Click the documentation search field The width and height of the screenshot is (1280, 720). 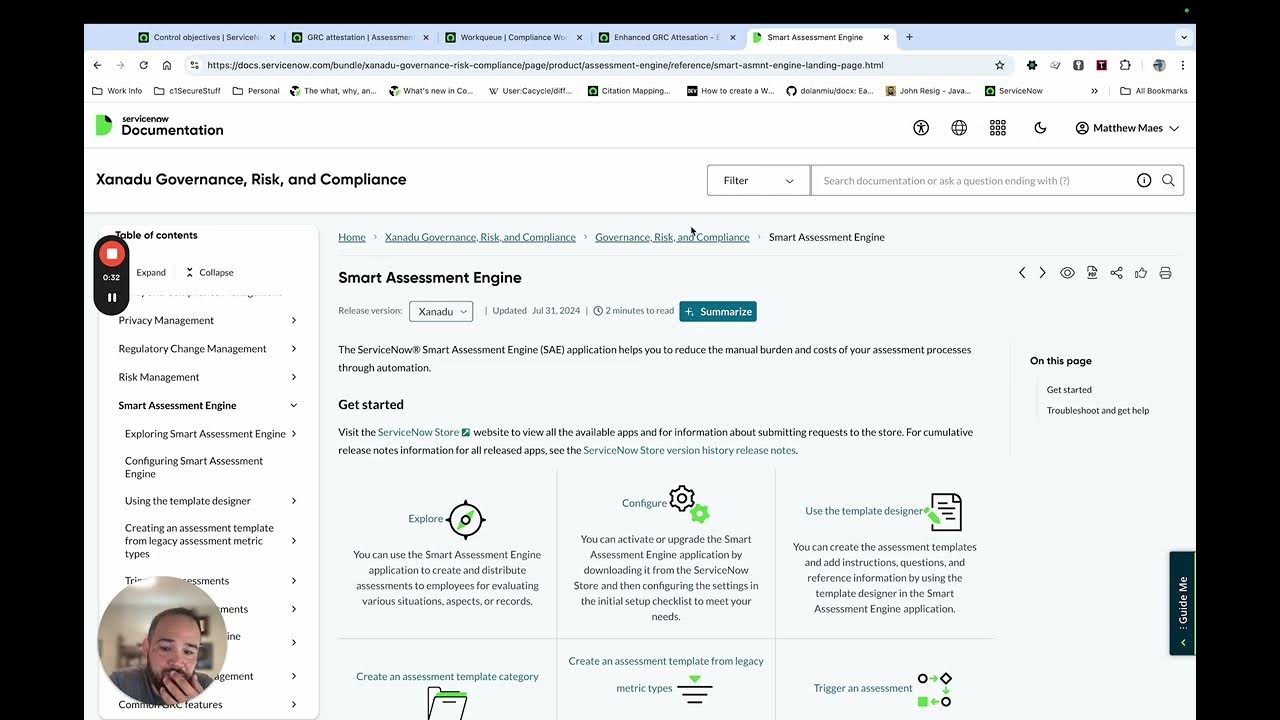click(x=975, y=180)
